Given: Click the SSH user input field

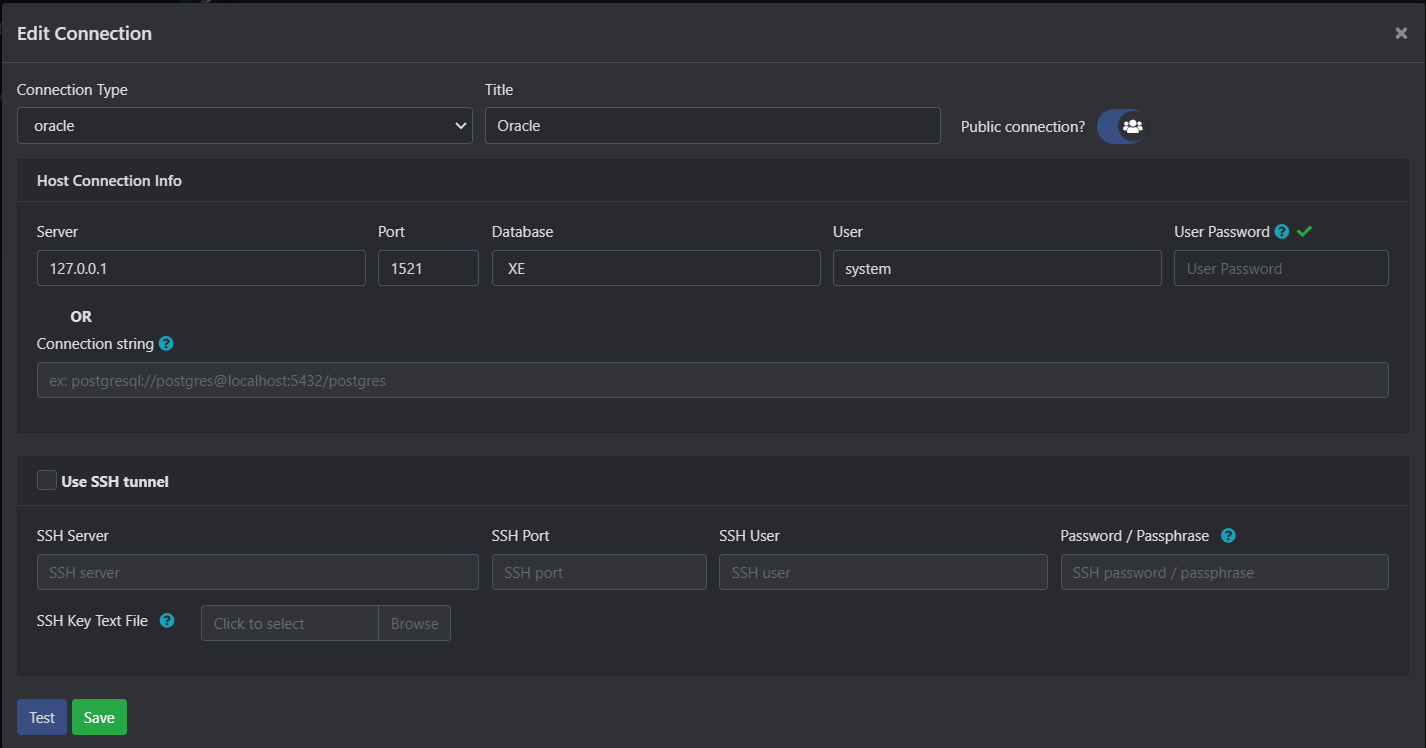Looking at the screenshot, I should click(883, 572).
